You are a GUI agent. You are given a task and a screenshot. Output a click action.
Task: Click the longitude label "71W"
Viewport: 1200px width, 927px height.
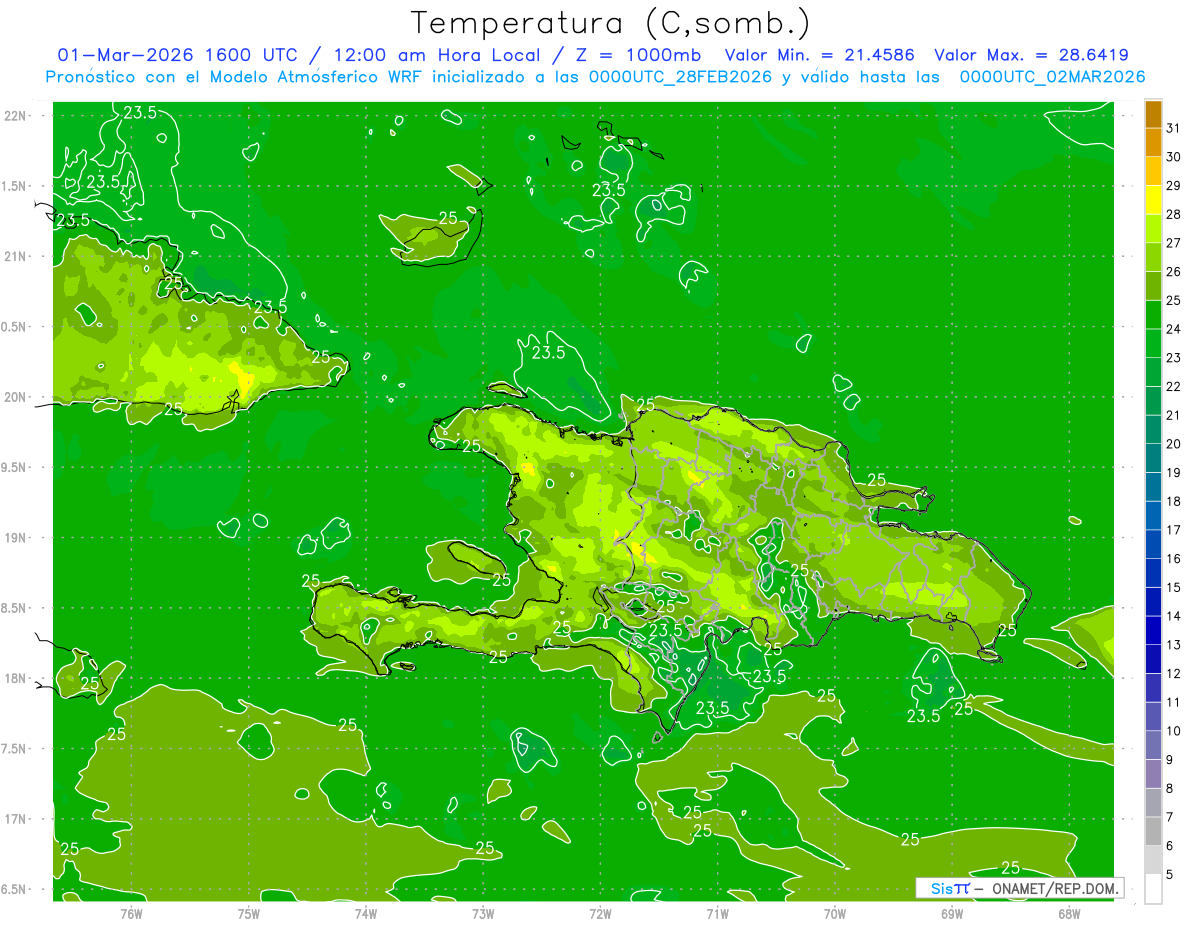pos(717,913)
